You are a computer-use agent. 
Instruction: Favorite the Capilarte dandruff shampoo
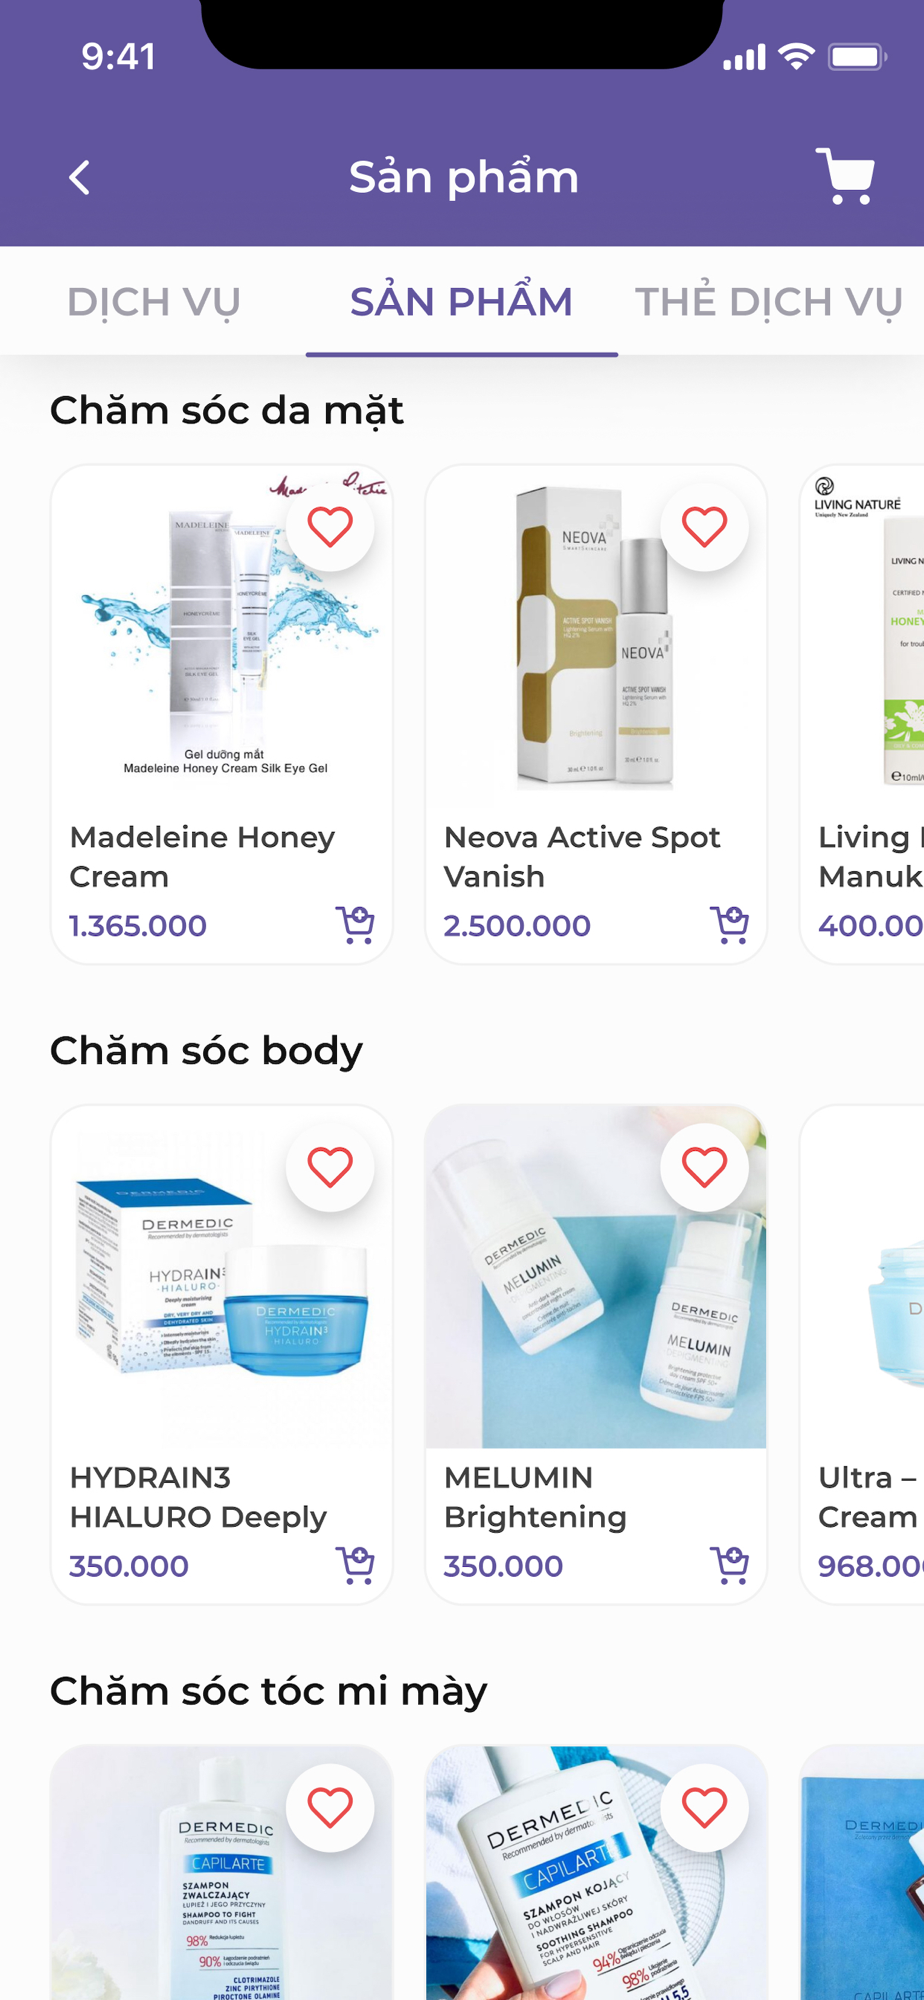pyautogui.click(x=330, y=1807)
